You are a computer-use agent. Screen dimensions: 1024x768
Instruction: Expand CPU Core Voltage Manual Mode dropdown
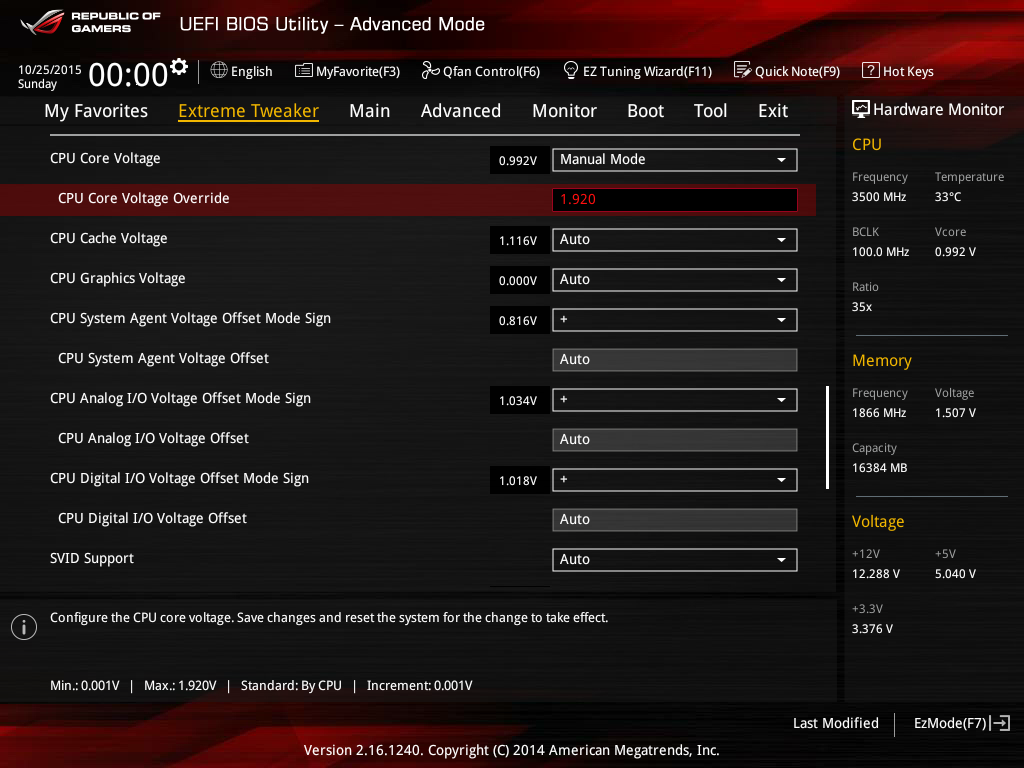675,159
